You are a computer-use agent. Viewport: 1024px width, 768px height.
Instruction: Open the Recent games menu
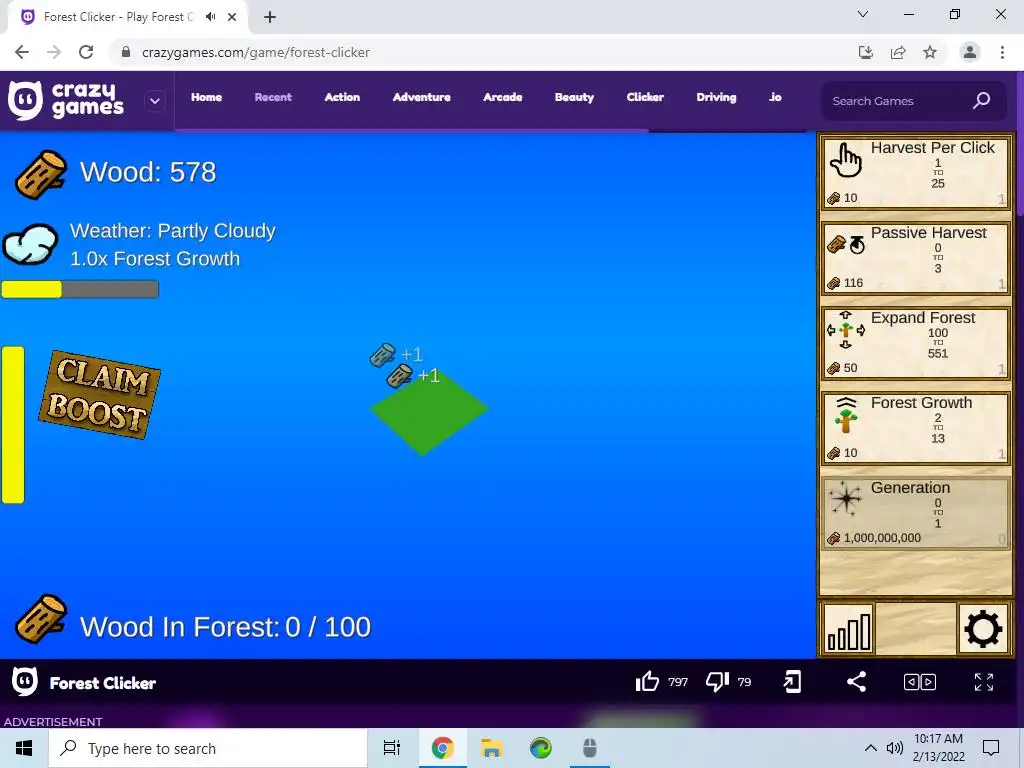[x=273, y=97]
